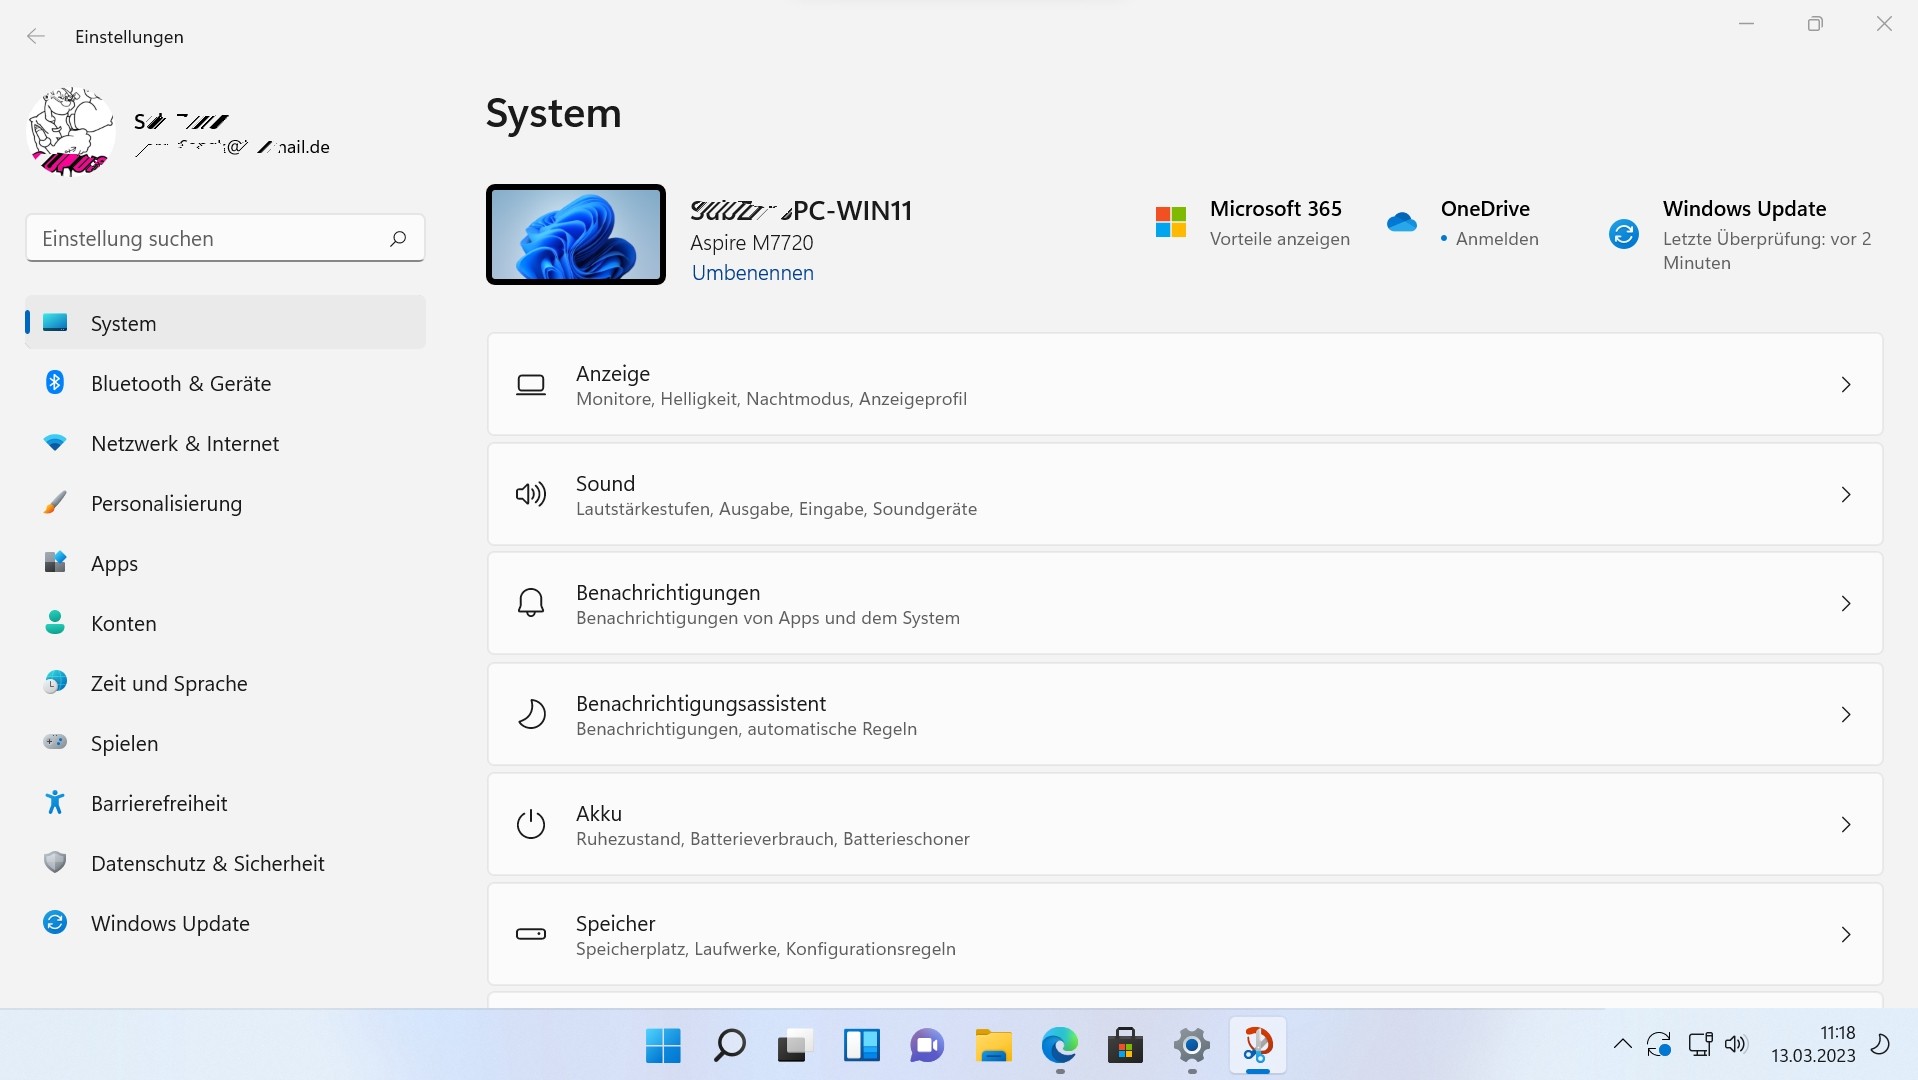Screen dimensions: 1918x1080
Task: Click the Akku power icon
Action: (530, 824)
